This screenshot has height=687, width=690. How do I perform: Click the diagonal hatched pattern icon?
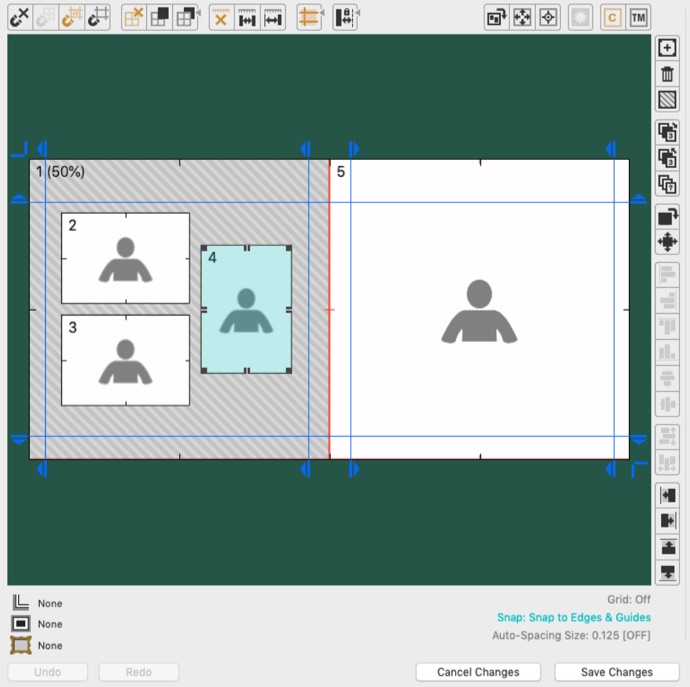667,100
